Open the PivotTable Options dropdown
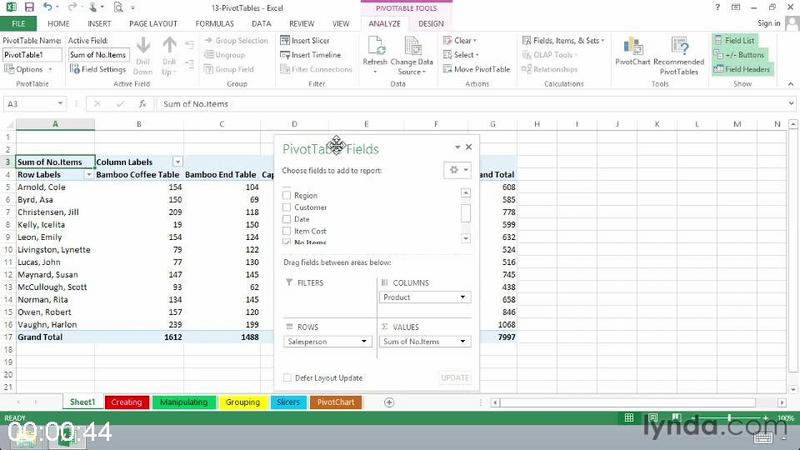The width and height of the screenshot is (800, 450). 29,69
